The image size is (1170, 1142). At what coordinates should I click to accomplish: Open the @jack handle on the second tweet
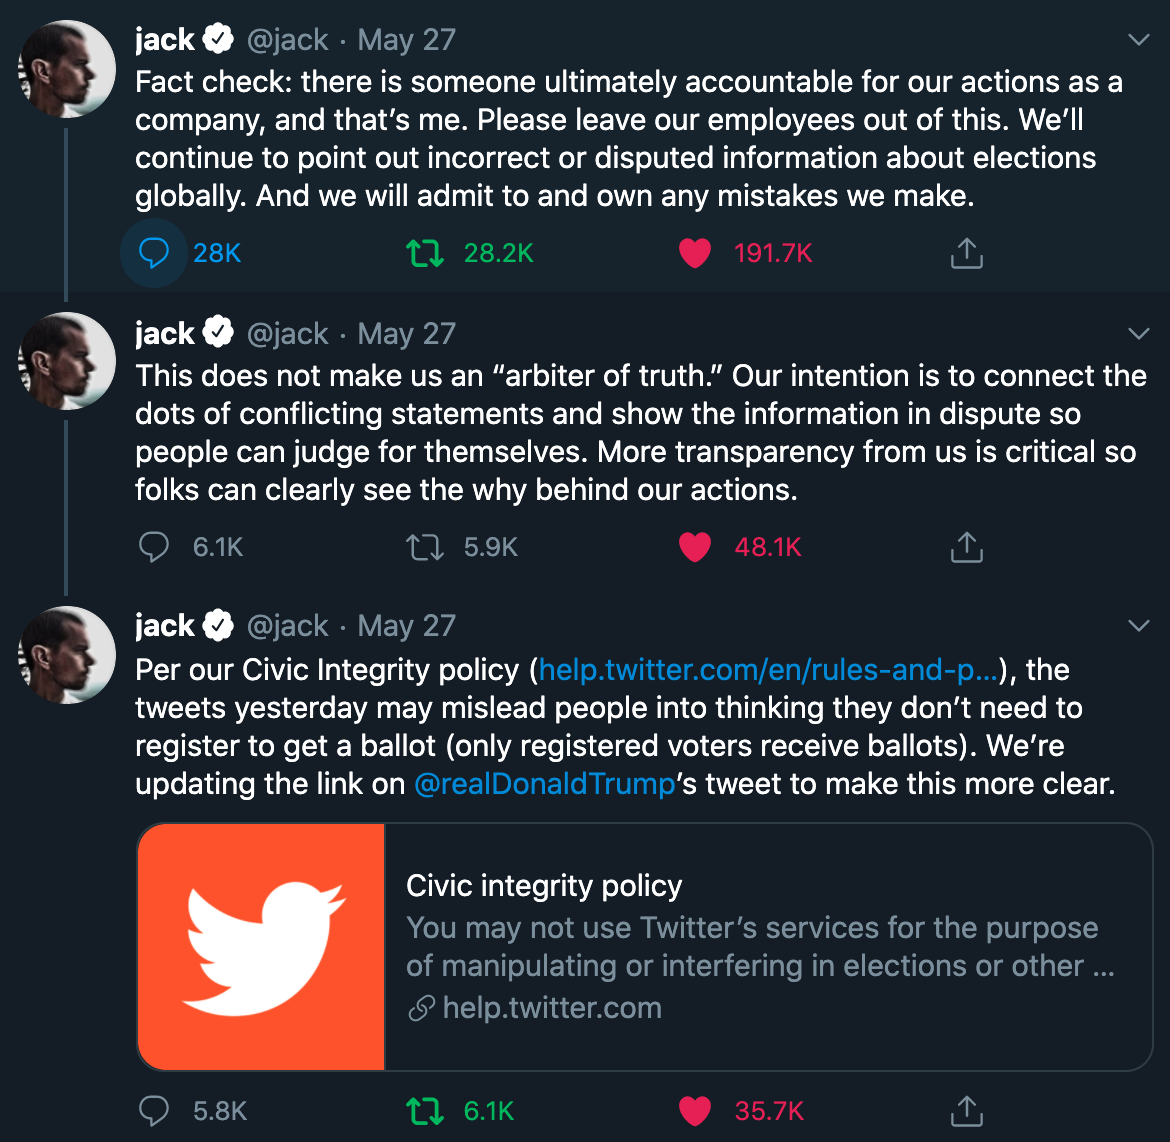click(x=288, y=333)
